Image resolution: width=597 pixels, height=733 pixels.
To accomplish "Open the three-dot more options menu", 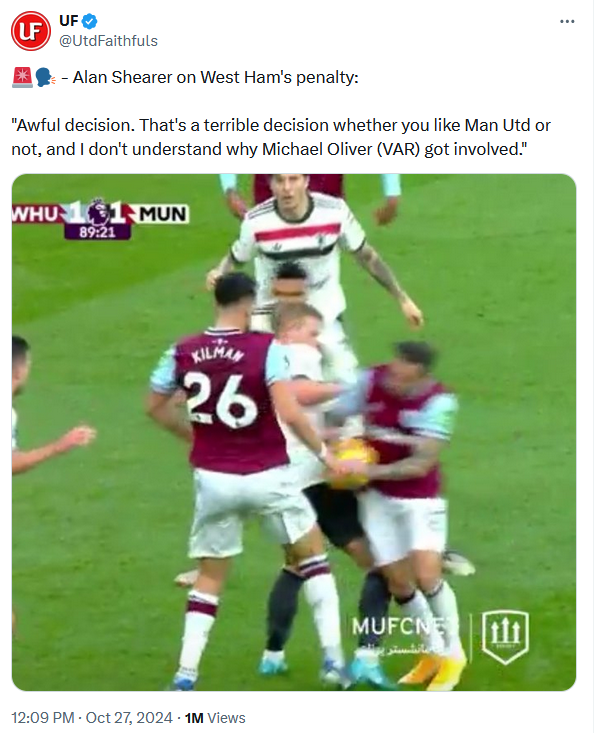I will 567,22.
